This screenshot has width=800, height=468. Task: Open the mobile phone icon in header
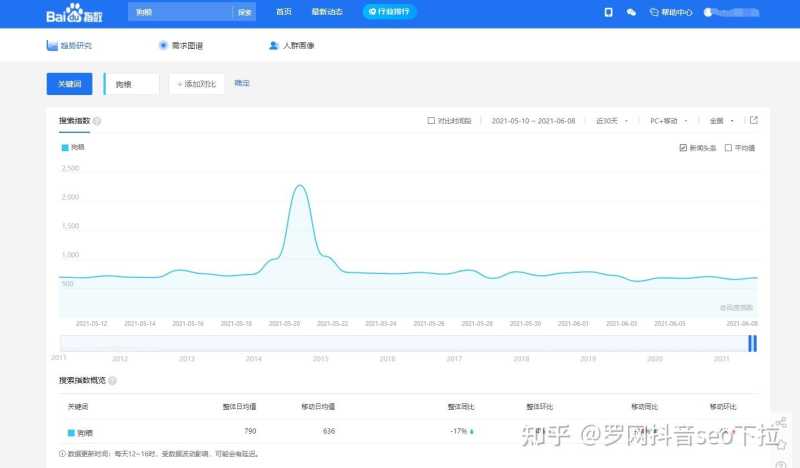pos(608,12)
